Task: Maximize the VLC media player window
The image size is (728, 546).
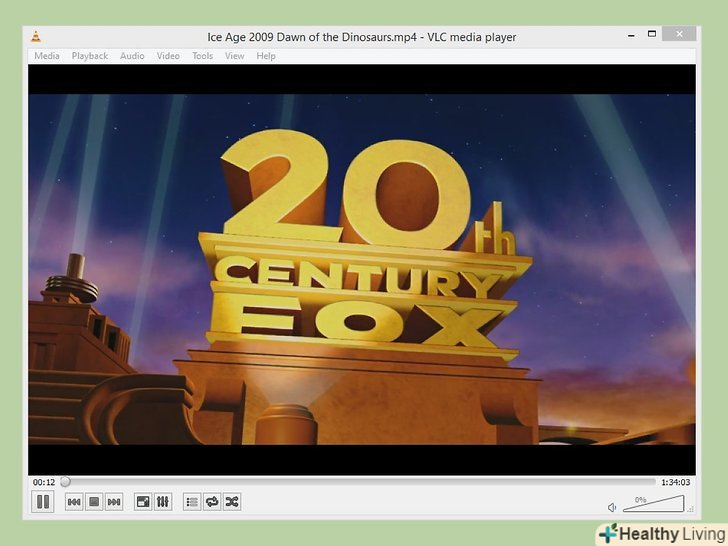Action: point(652,34)
